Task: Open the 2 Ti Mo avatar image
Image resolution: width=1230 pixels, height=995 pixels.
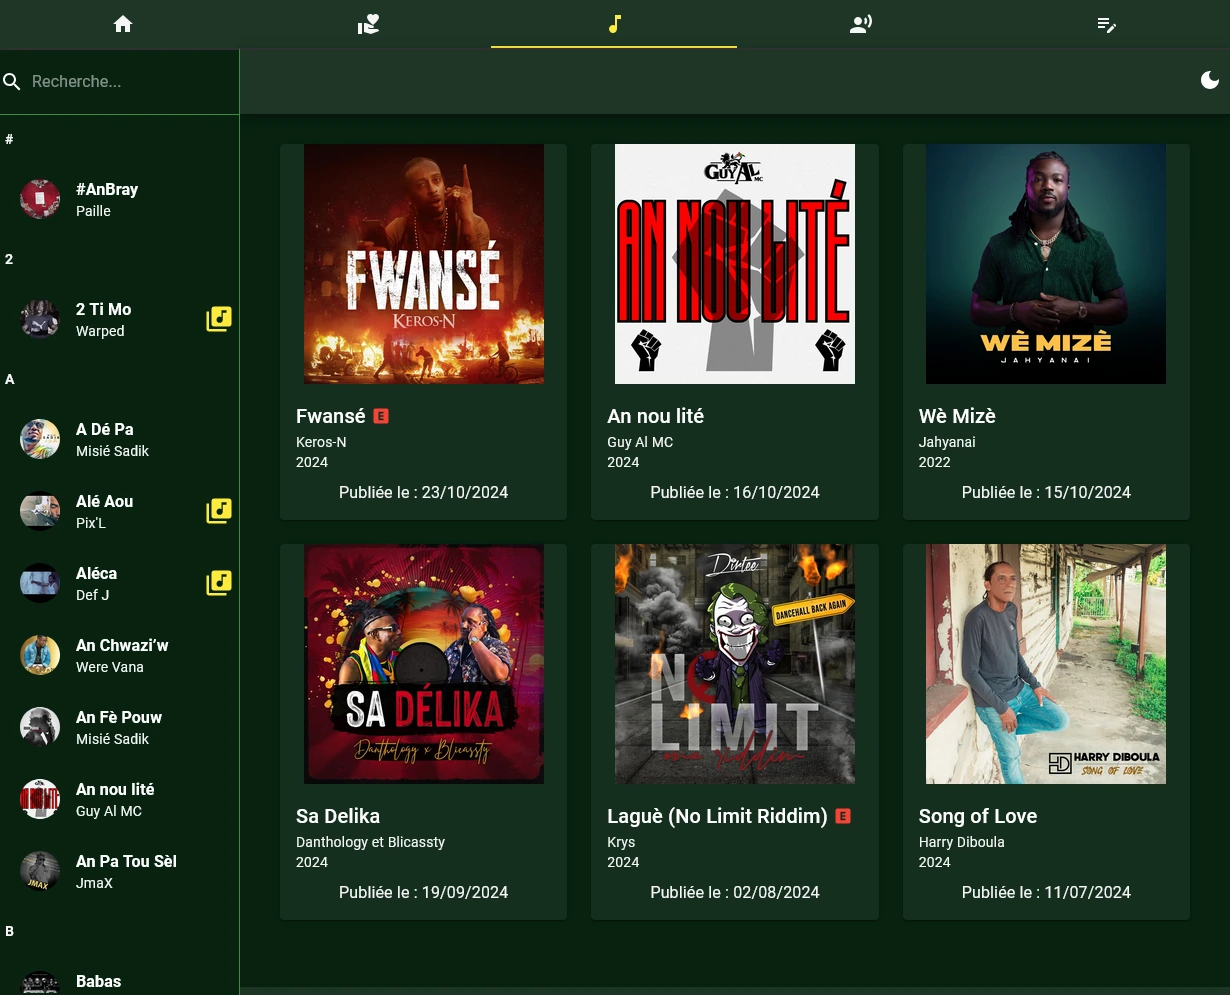Action: [x=40, y=319]
